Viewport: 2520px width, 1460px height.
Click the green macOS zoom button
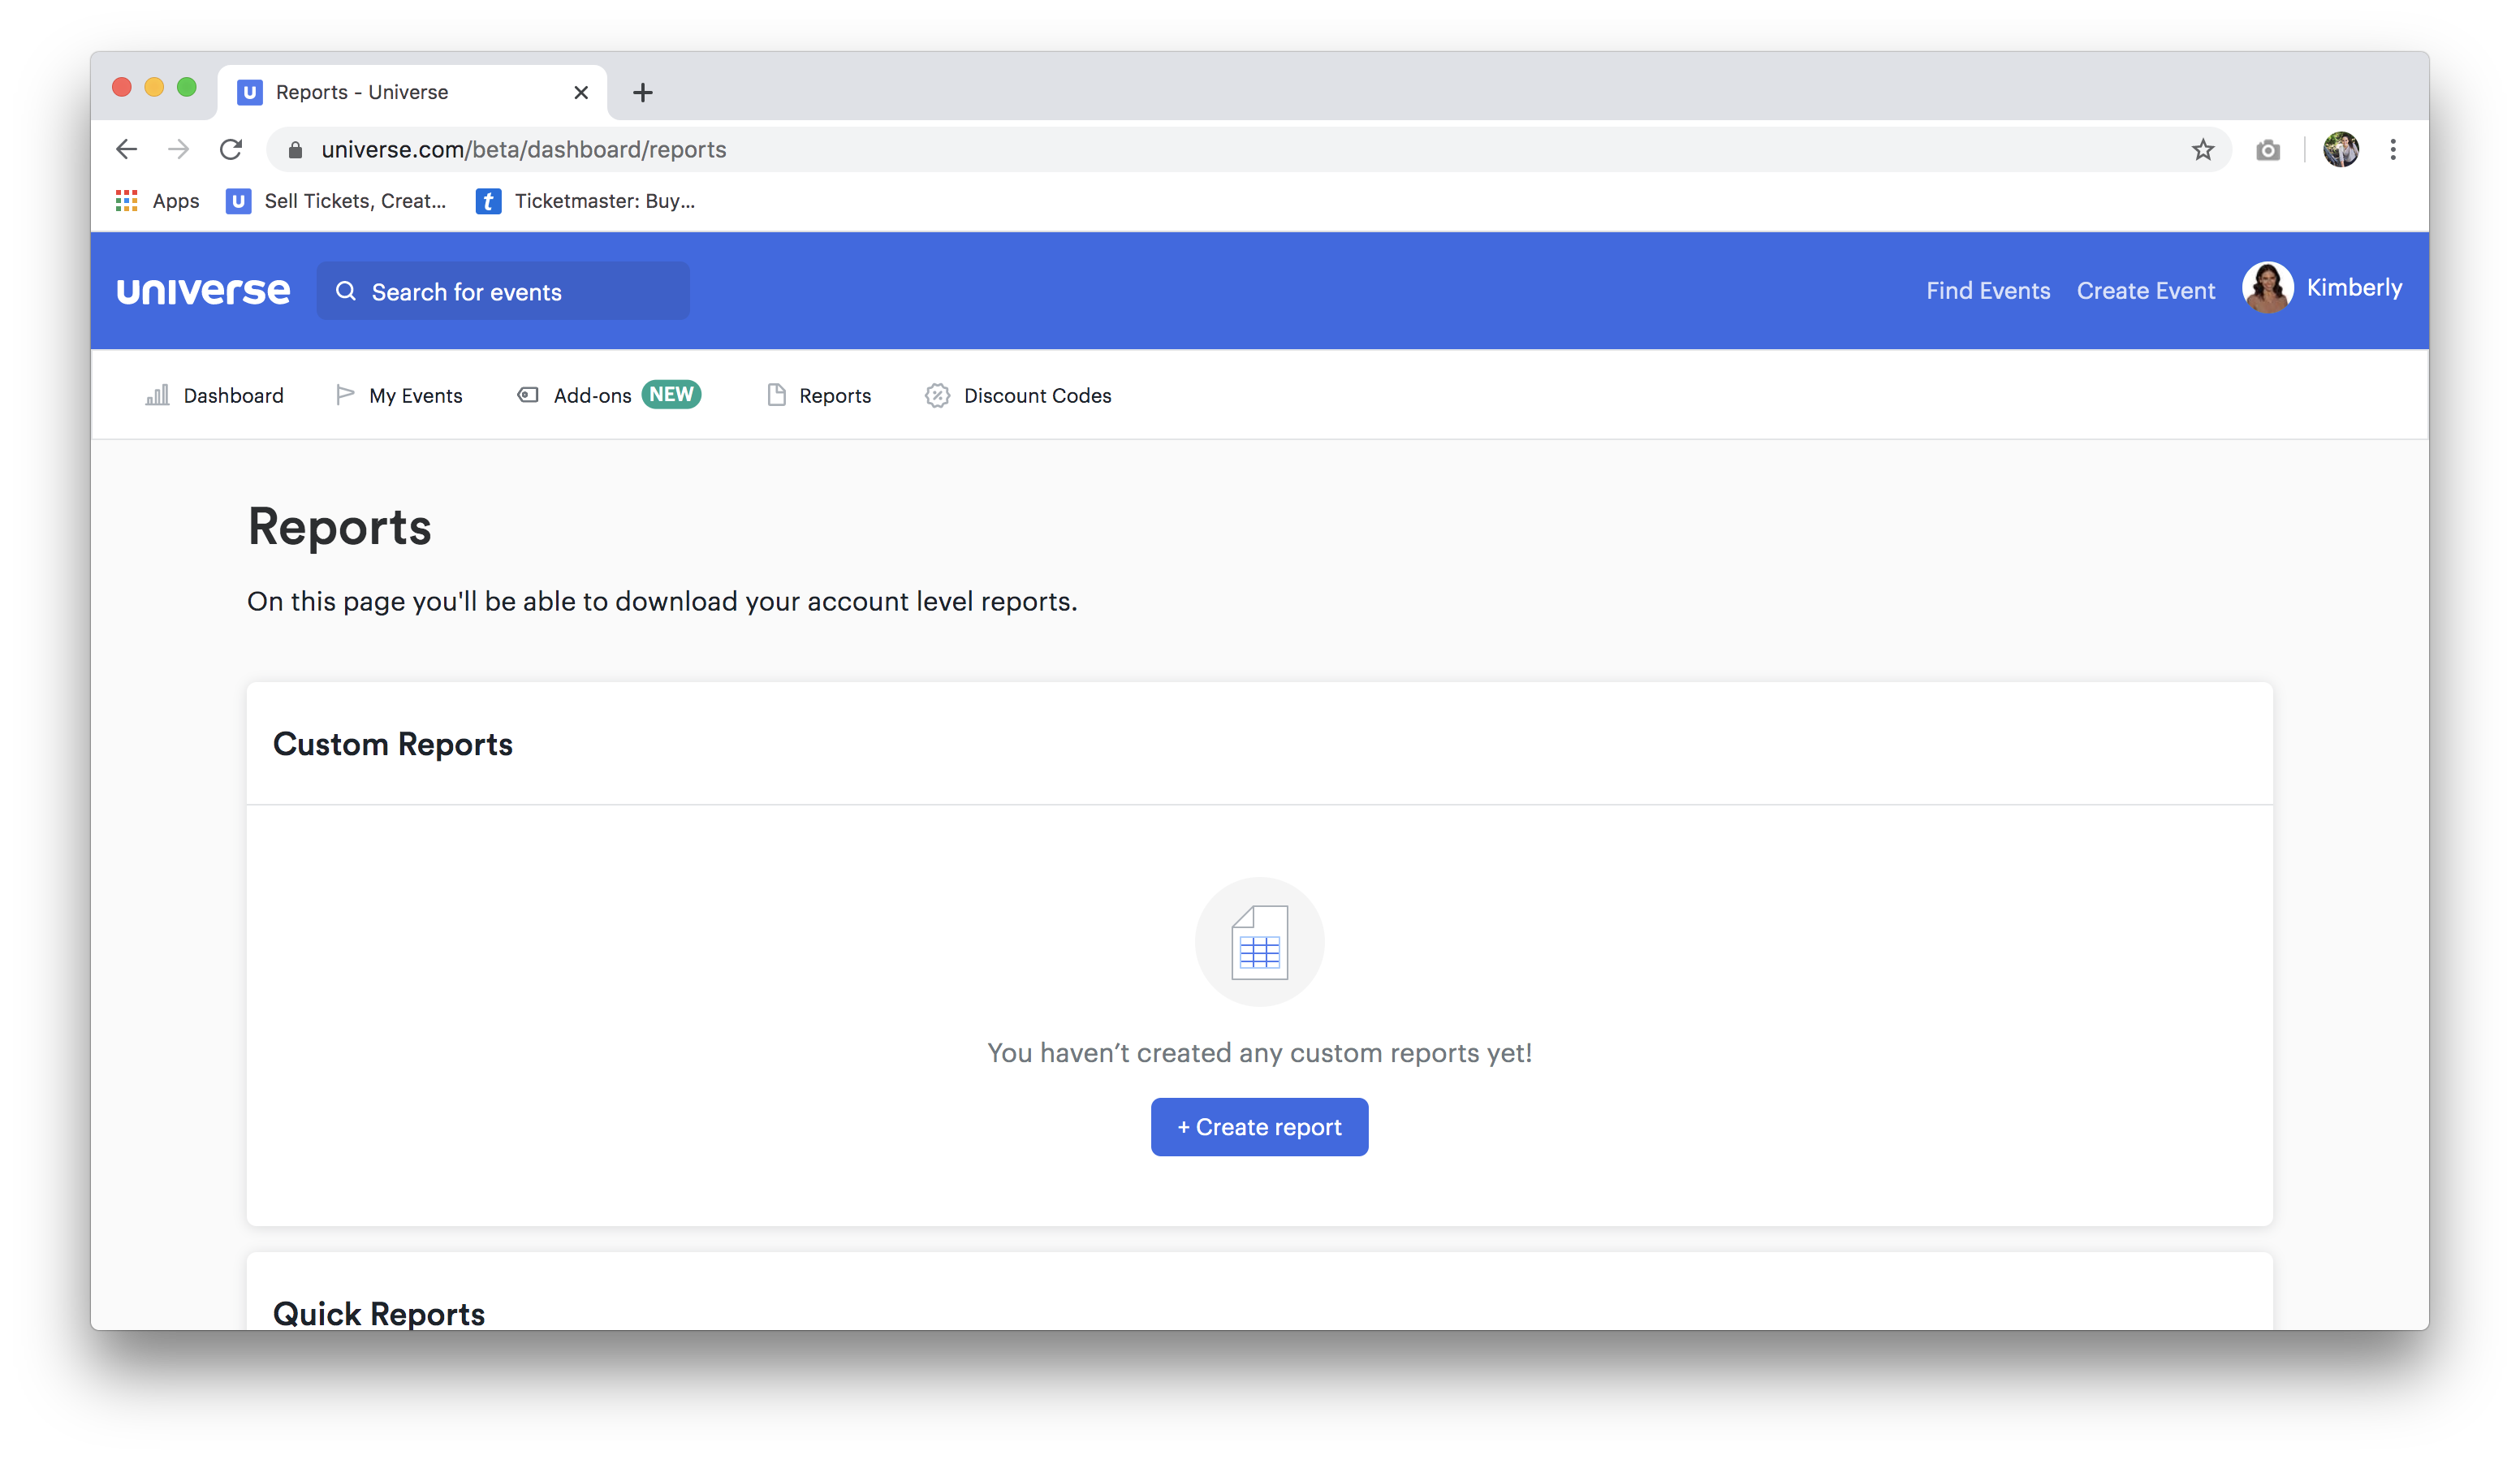click(x=187, y=87)
